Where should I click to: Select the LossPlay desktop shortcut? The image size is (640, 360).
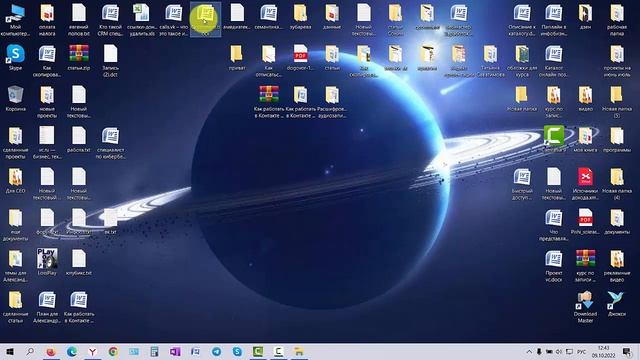pyautogui.click(x=47, y=262)
